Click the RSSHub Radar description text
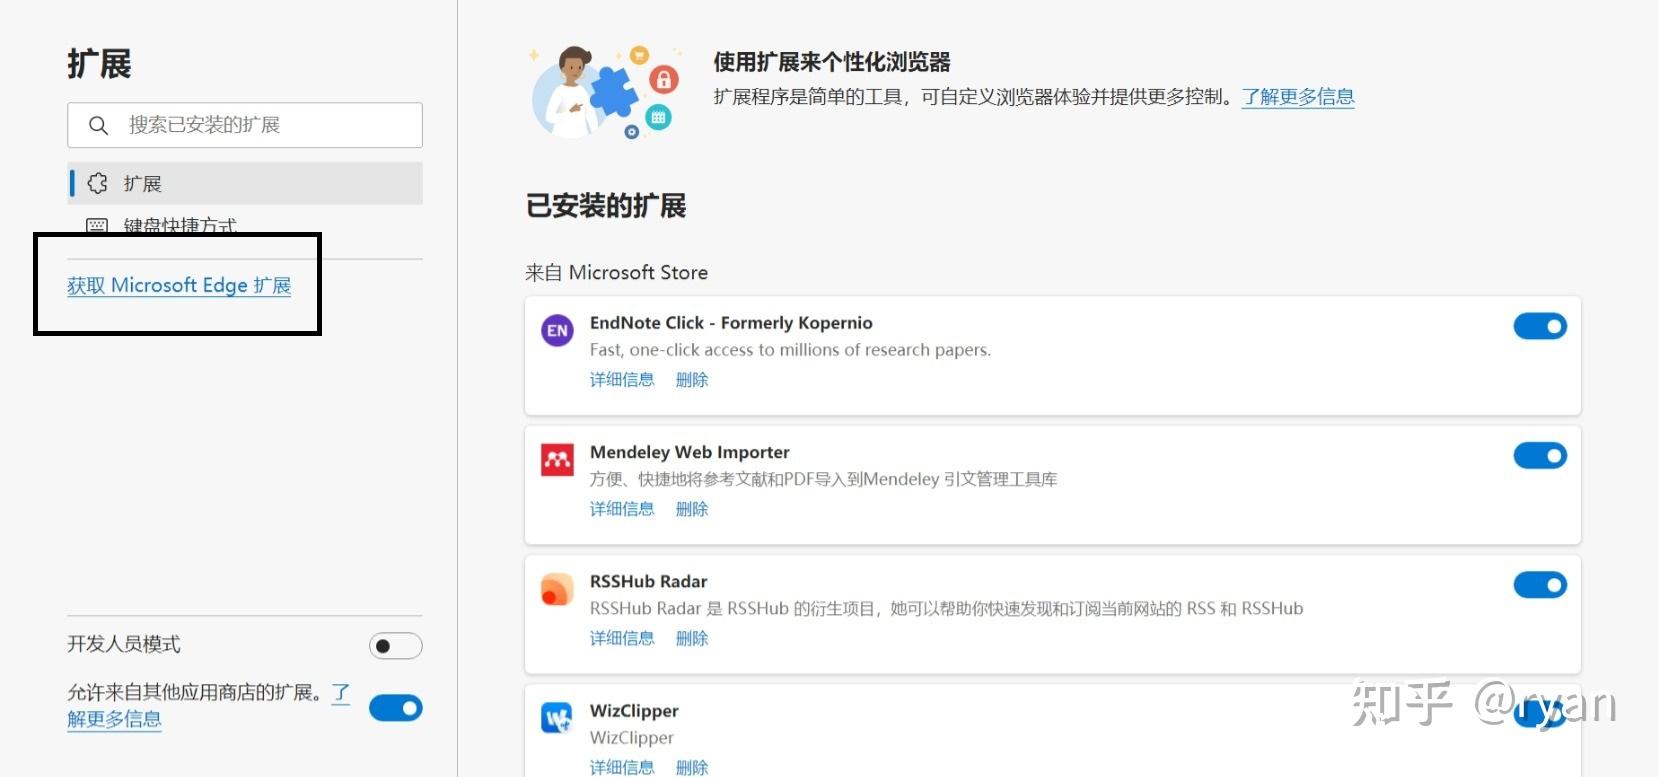 point(947,608)
